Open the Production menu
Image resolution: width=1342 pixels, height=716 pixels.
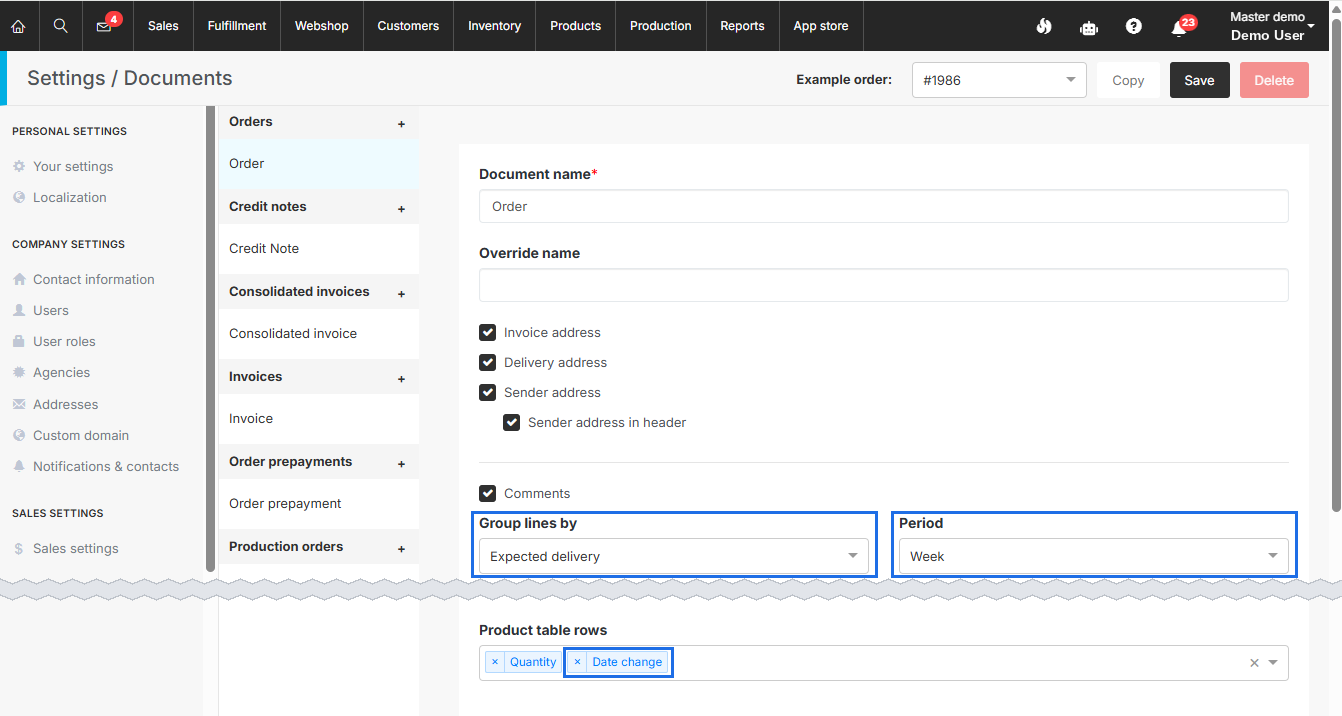661,26
